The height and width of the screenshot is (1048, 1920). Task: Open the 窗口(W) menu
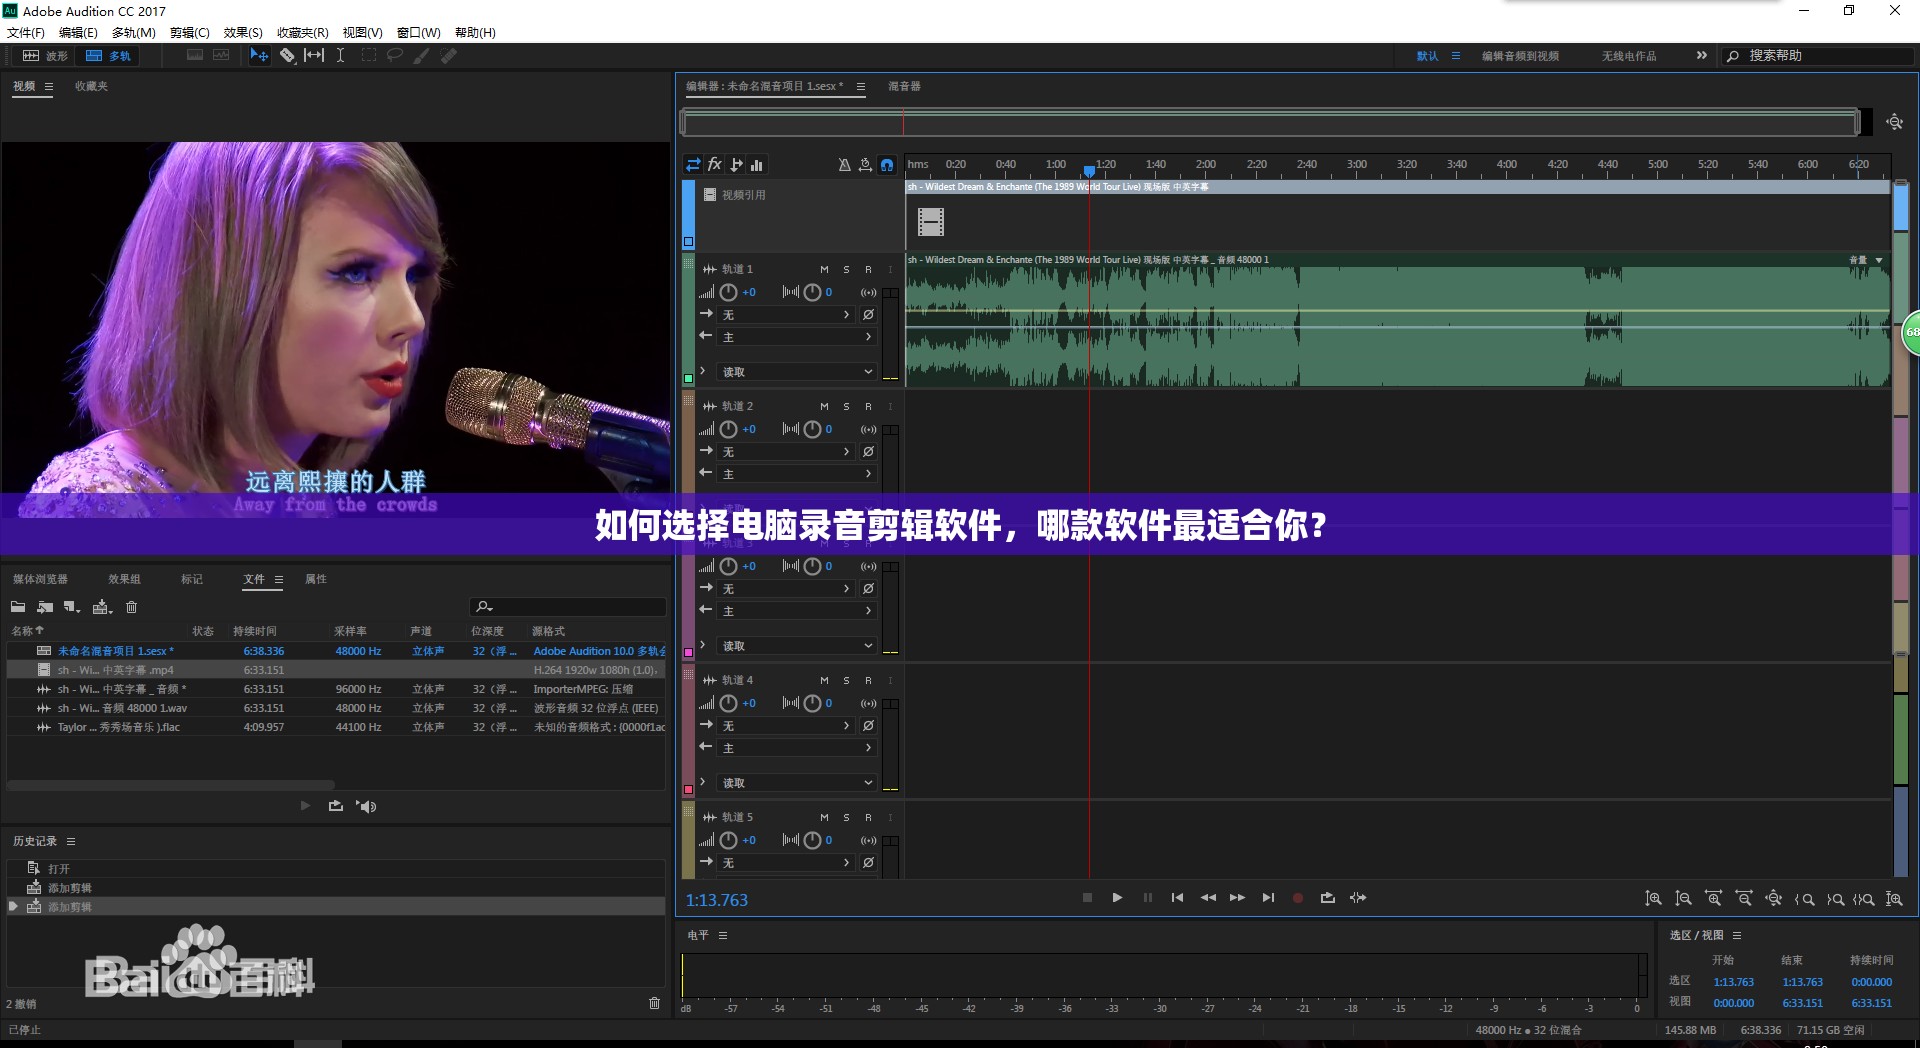pyautogui.click(x=418, y=33)
